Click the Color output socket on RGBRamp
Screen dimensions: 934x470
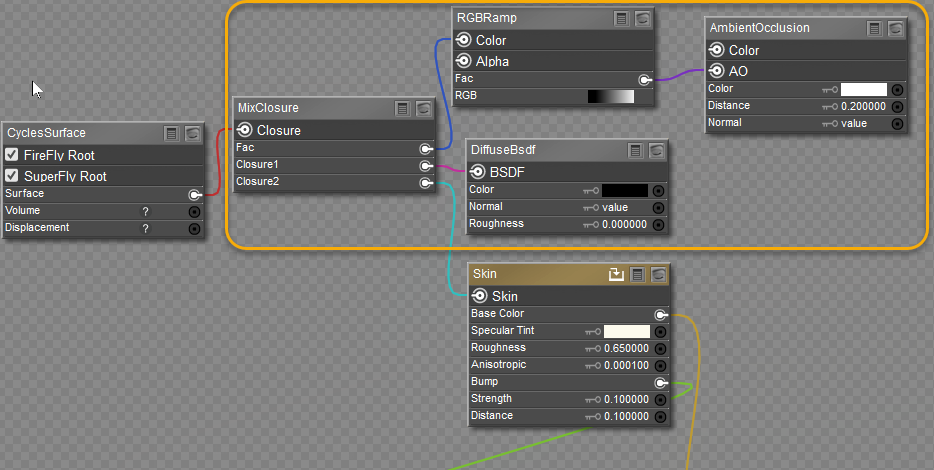click(x=463, y=40)
